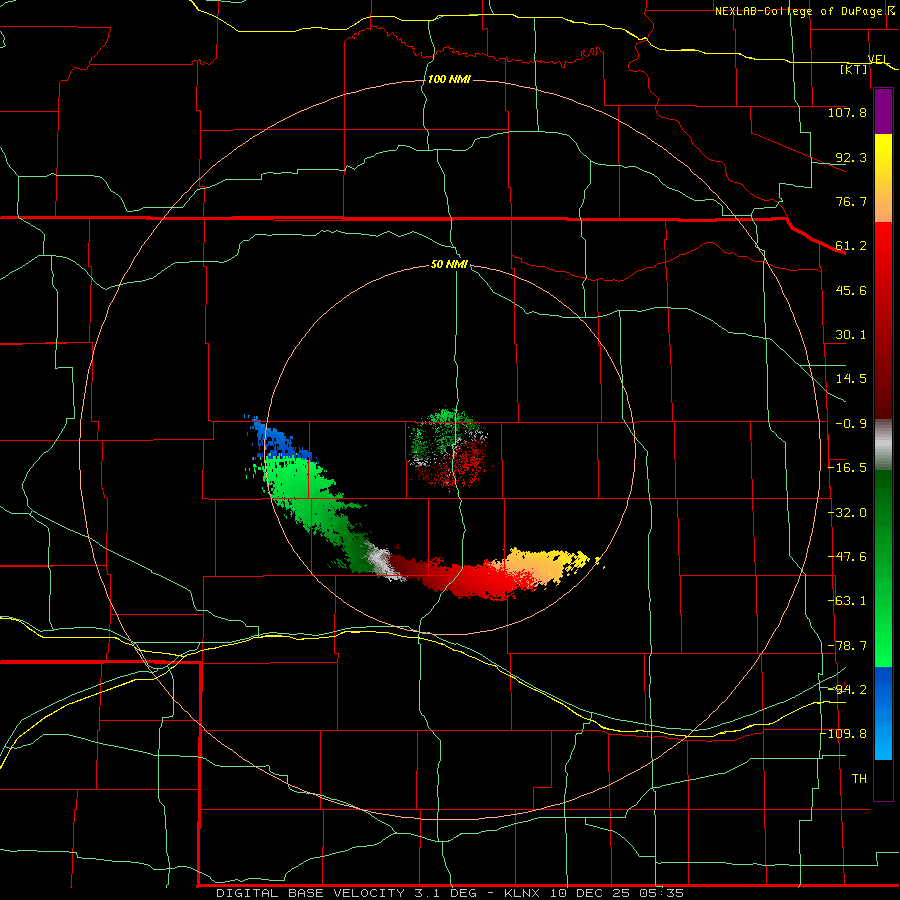Click the circular echo at radar center
This screenshot has width=900, height=900.
coord(449,448)
